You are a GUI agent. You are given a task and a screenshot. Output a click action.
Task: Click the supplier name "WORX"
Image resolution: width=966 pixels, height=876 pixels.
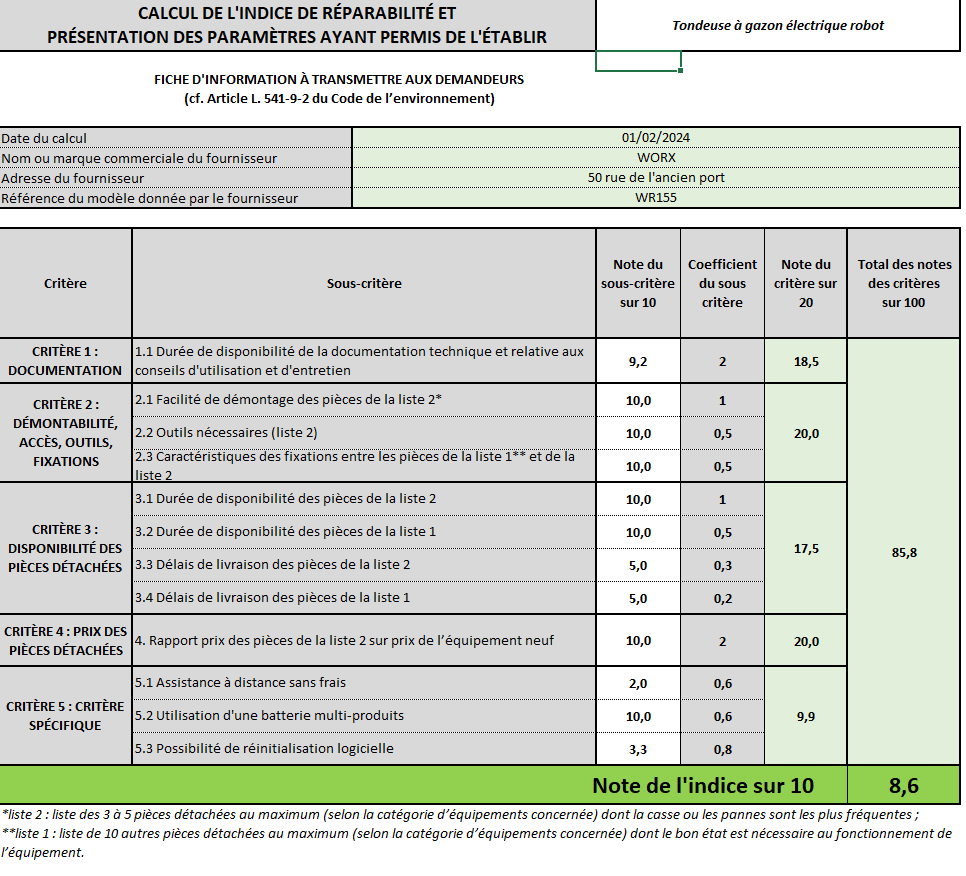tap(656, 158)
